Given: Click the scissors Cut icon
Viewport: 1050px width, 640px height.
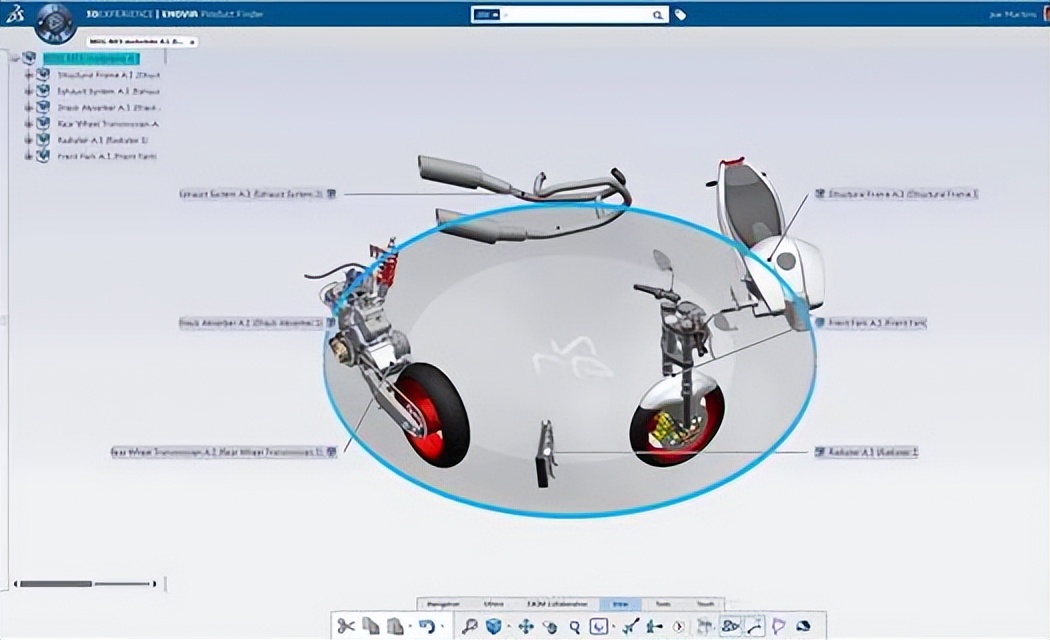Looking at the screenshot, I should coord(346,626).
